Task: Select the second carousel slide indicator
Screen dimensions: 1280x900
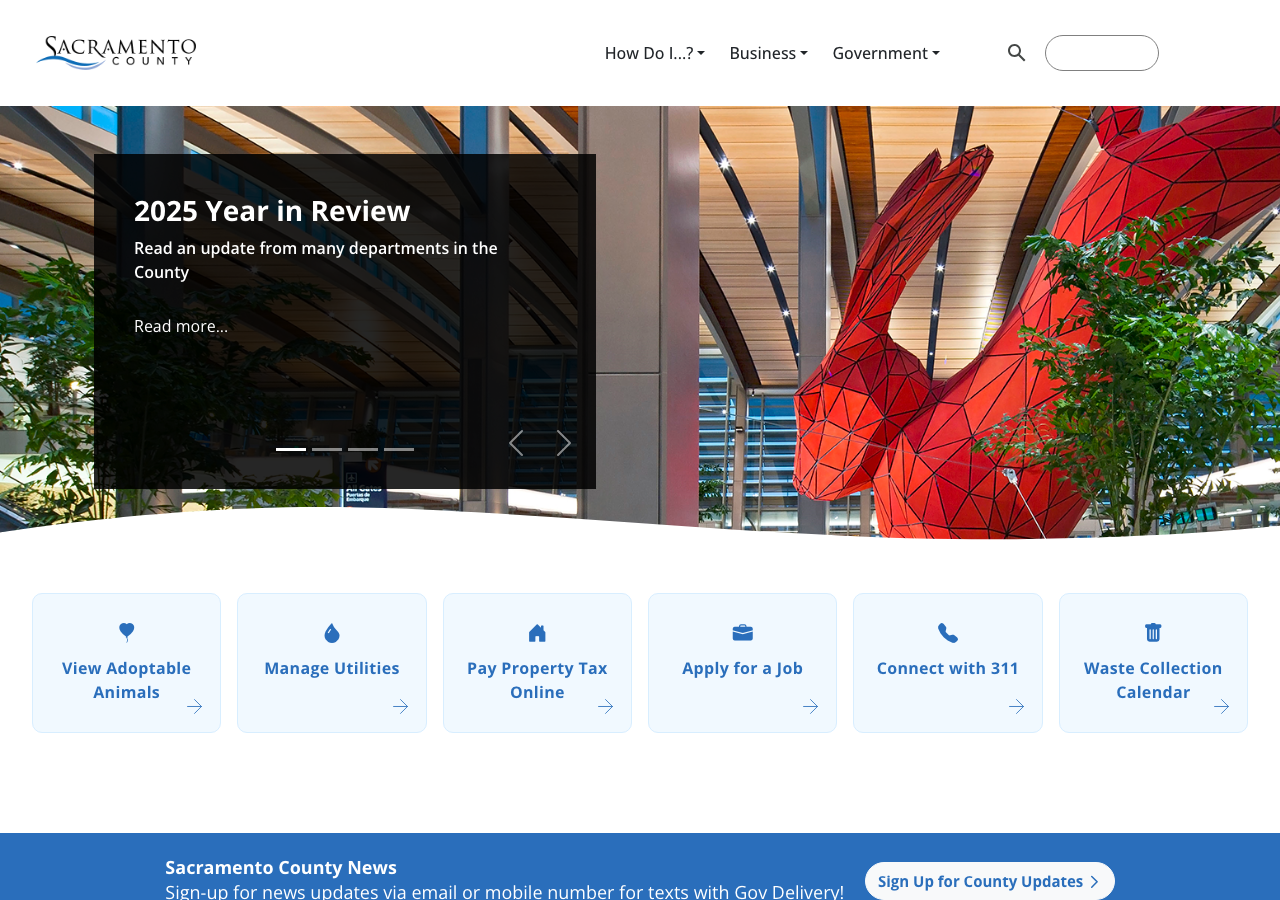Action: (x=327, y=449)
